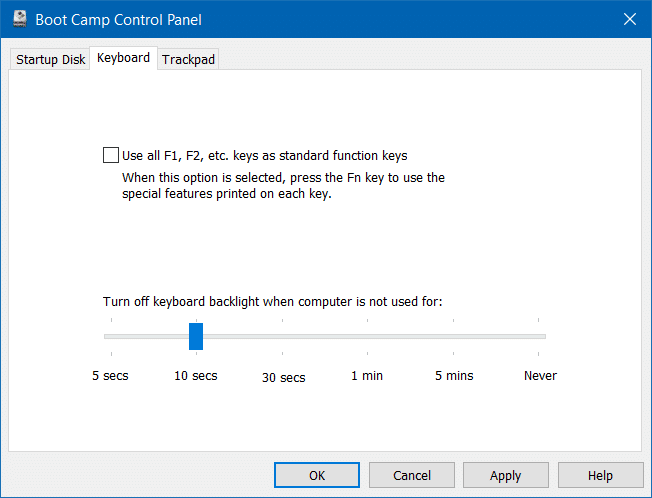The image size is (652, 498).
Task: Click the Boot Camp app icon in title bar
Action: (20, 19)
